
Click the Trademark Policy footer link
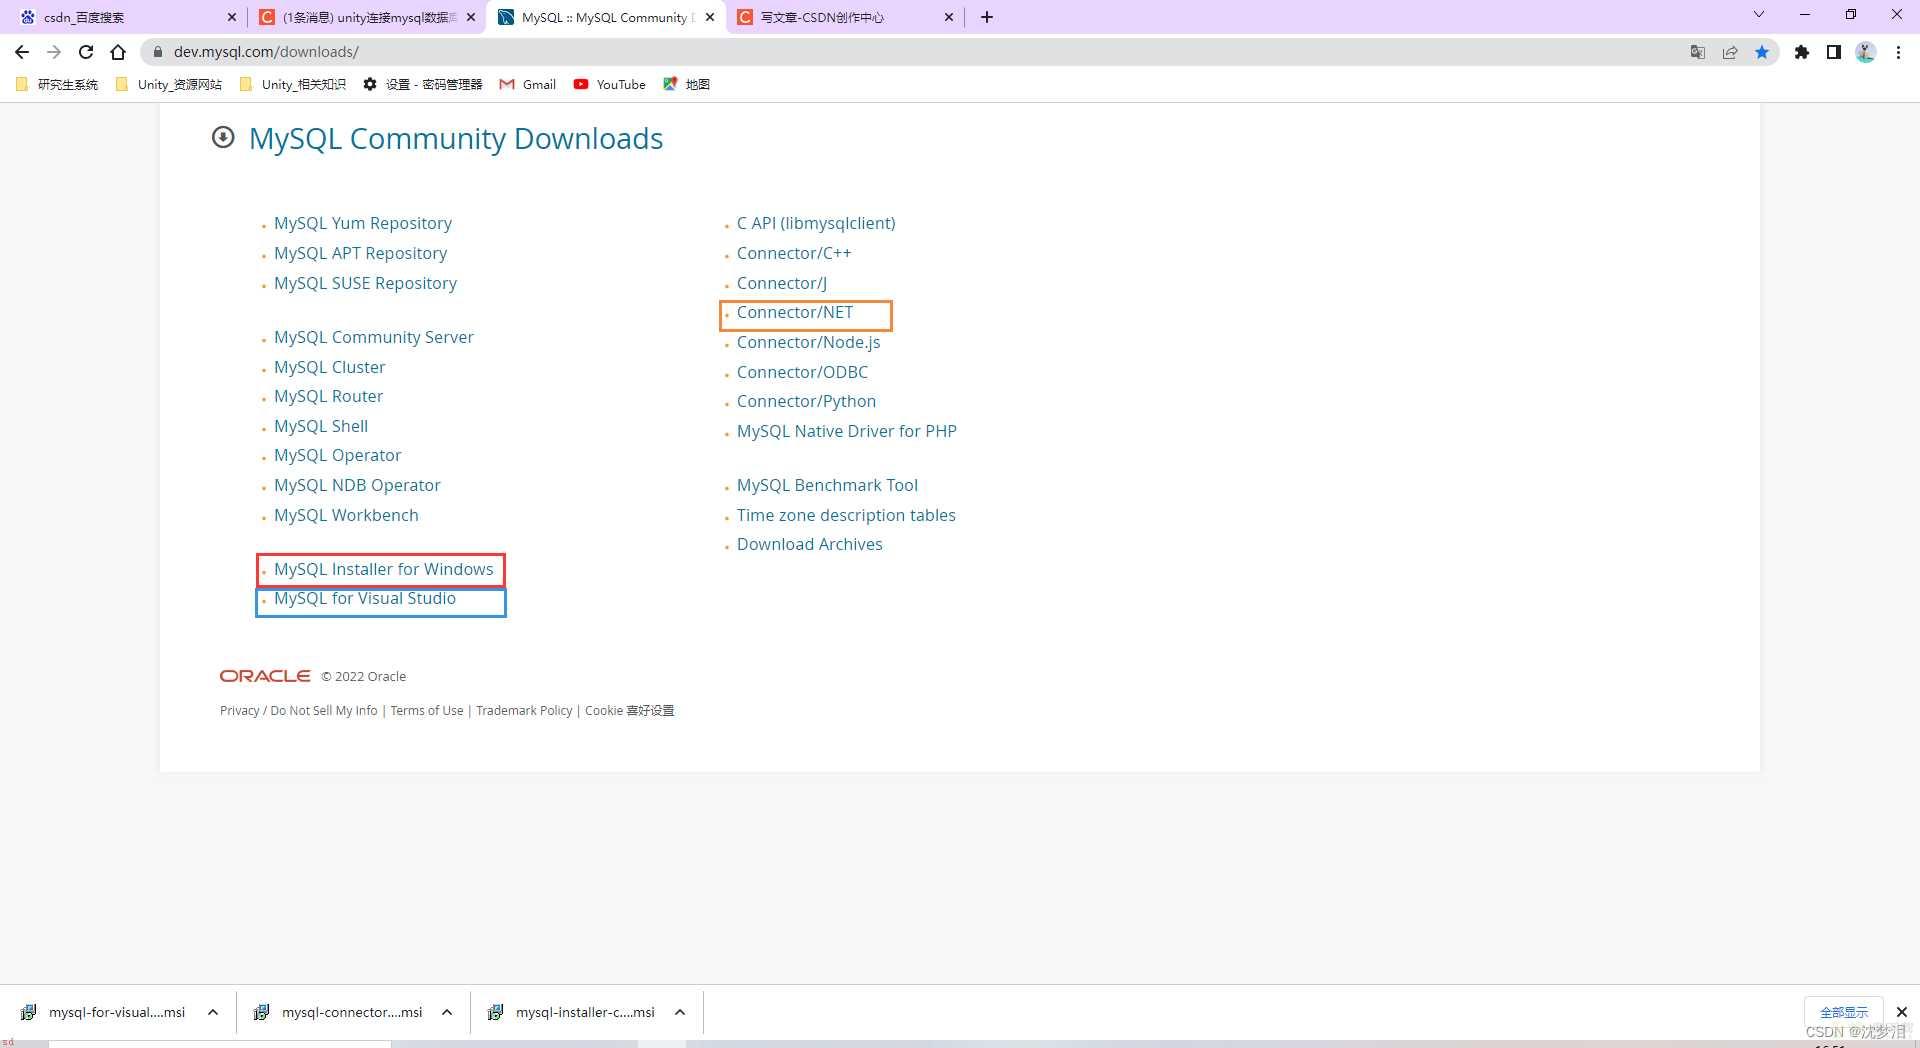pyautogui.click(x=524, y=710)
